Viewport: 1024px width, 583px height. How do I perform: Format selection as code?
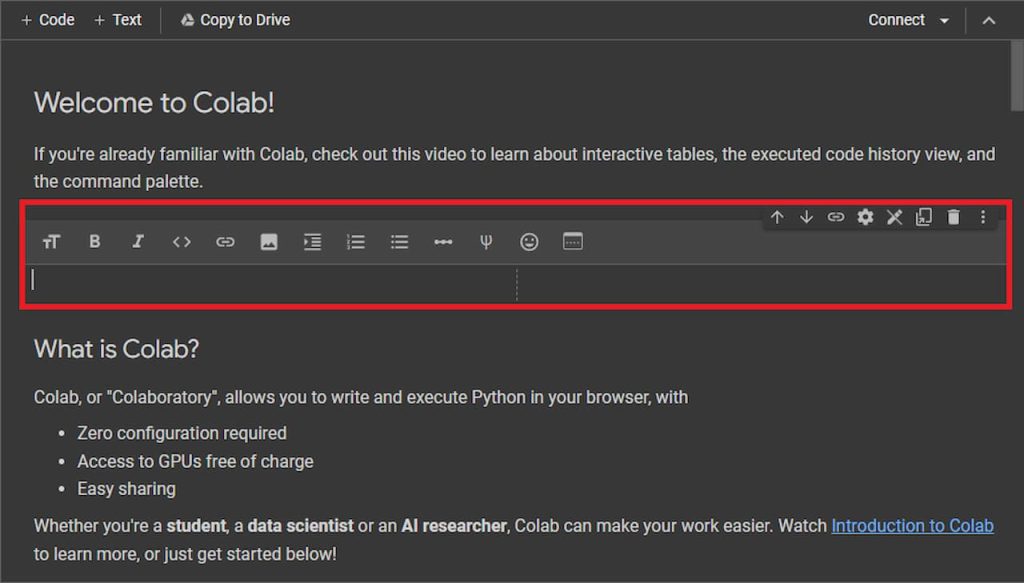pyautogui.click(x=181, y=242)
